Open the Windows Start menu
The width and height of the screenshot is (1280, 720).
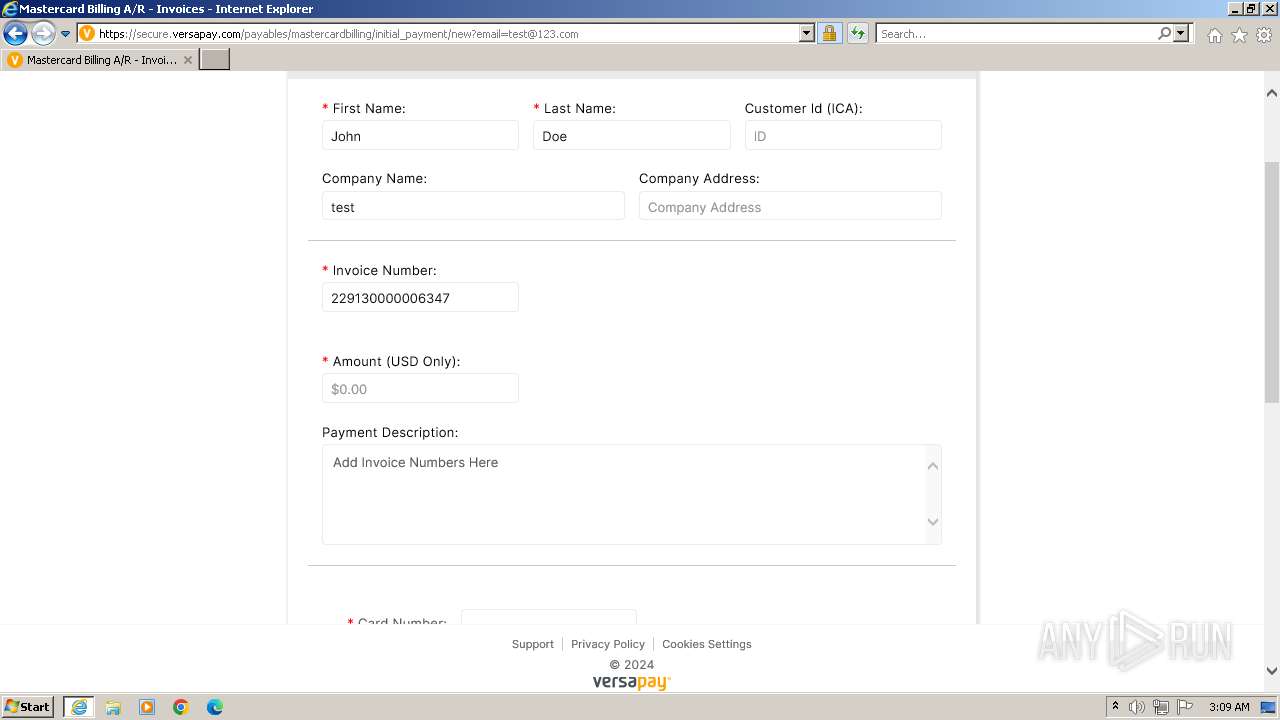(x=28, y=707)
